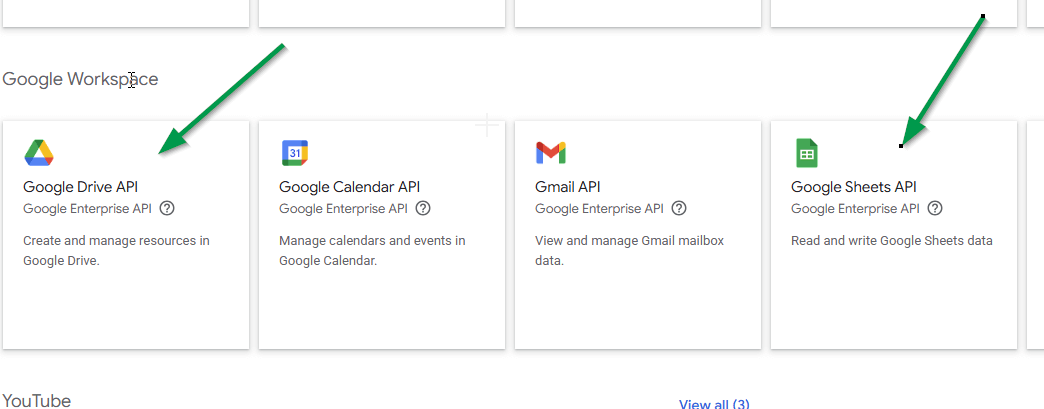The image size is (1044, 409).
Task: Click the Google Drive triangle logo icon
Action: (39, 153)
